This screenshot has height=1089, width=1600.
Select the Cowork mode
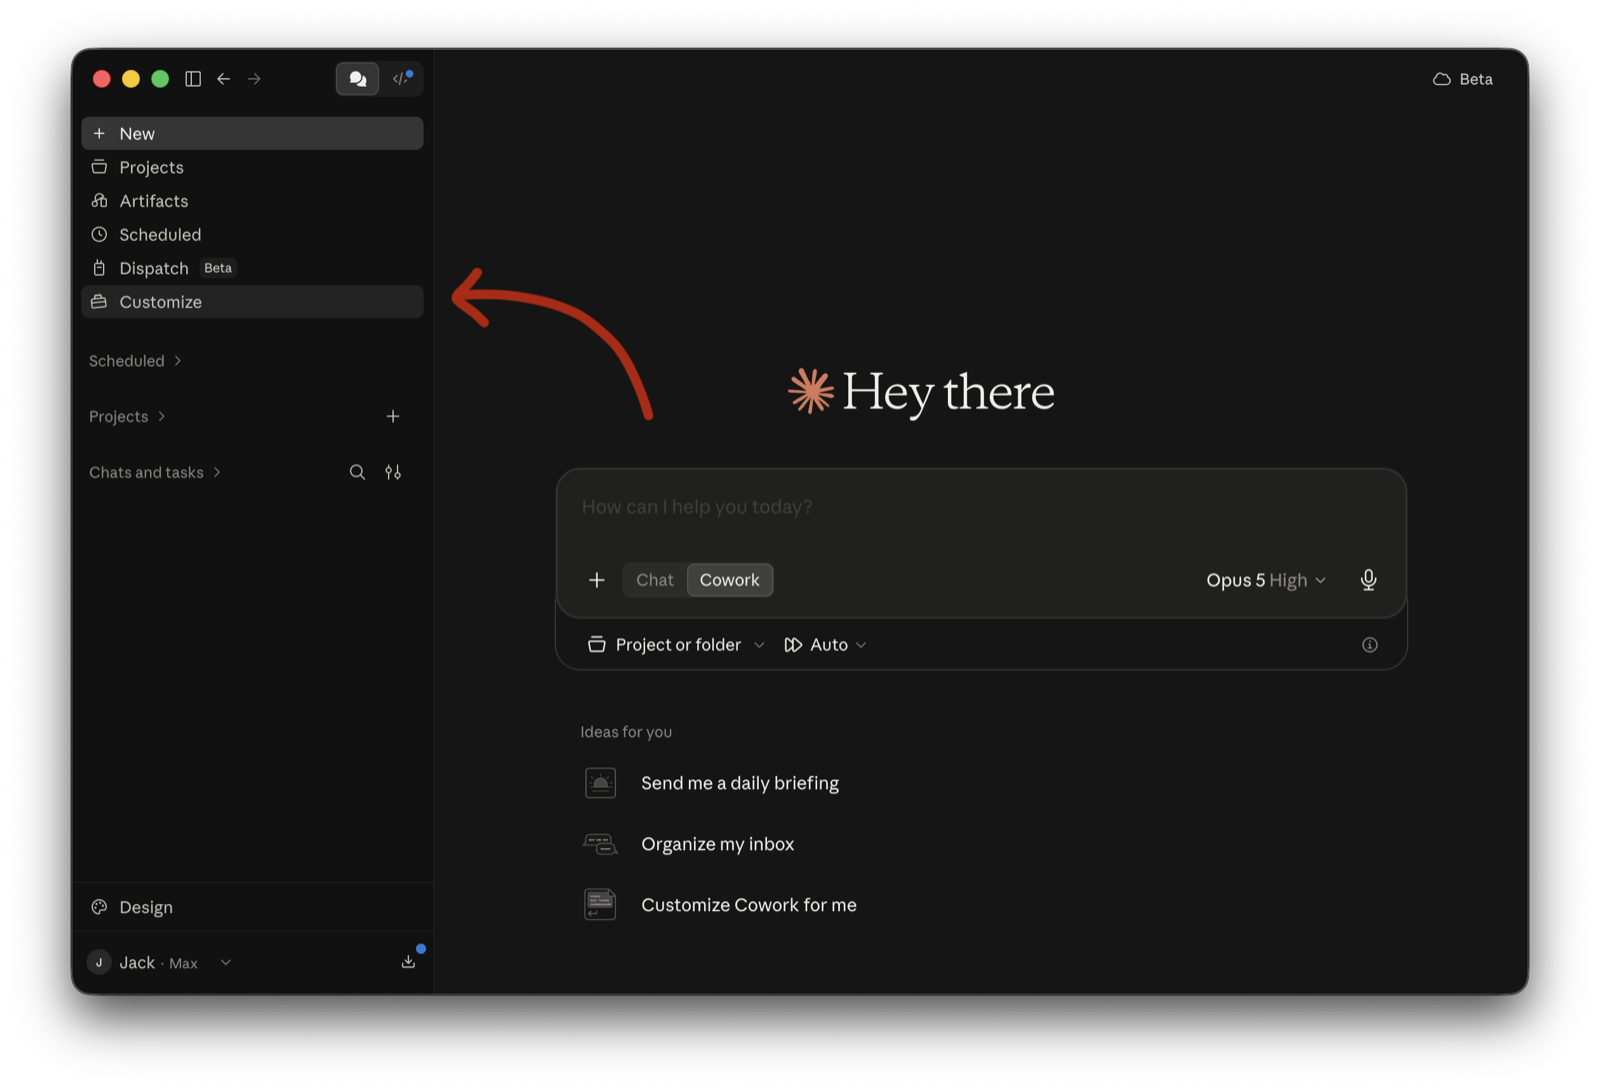(730, 581)
